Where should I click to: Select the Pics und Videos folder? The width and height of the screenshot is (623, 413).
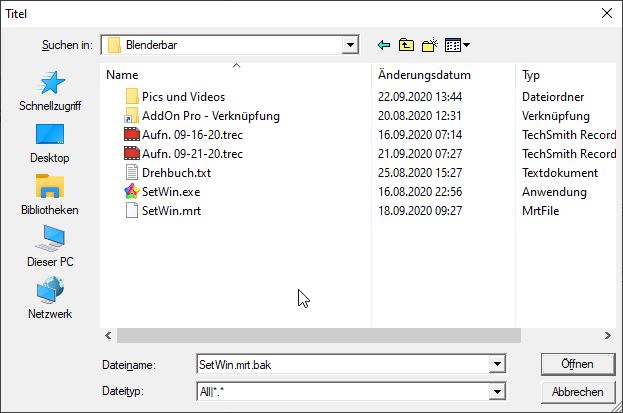(x=183, y=96)
